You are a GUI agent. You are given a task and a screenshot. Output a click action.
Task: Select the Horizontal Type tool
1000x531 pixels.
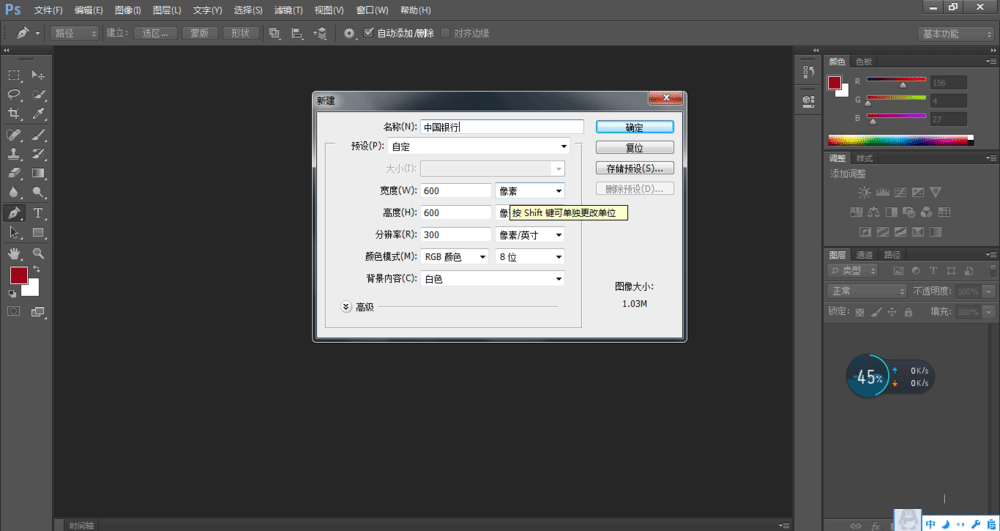38,213
